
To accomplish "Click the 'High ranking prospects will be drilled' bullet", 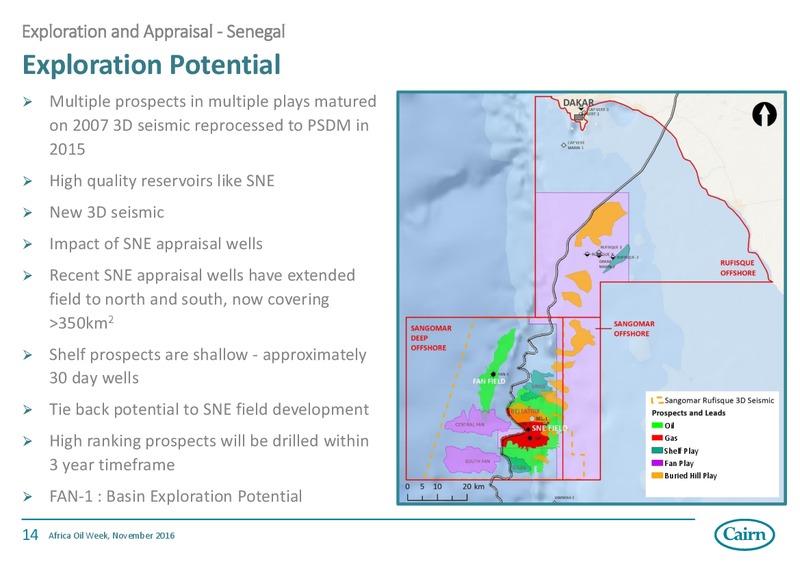I will click(209, 453).
